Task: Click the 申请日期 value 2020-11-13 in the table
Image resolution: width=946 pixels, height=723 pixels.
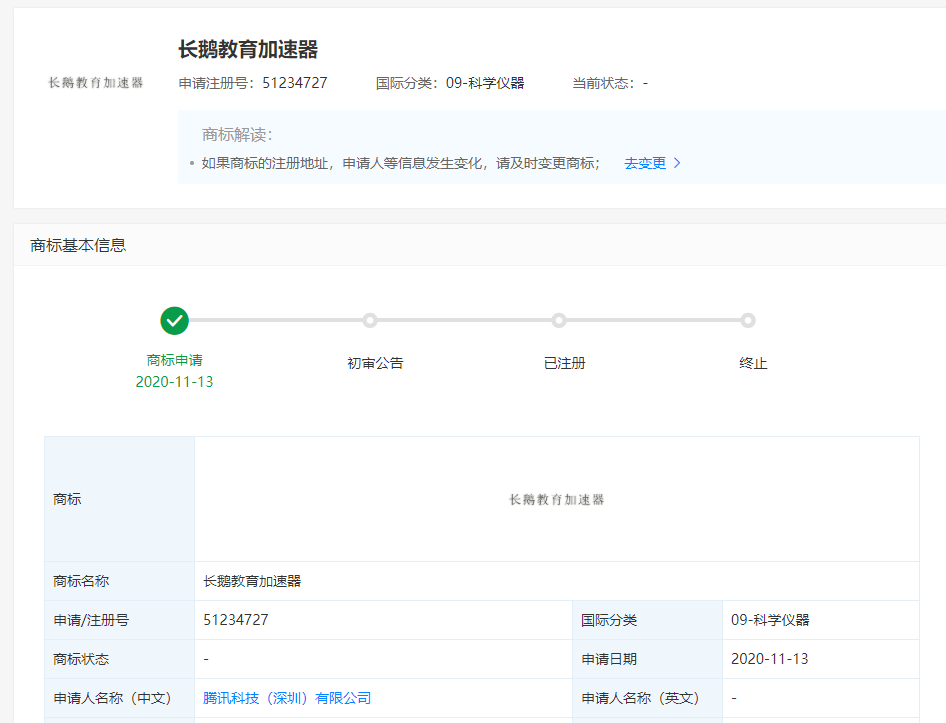Action: click(x=769, y=659)
